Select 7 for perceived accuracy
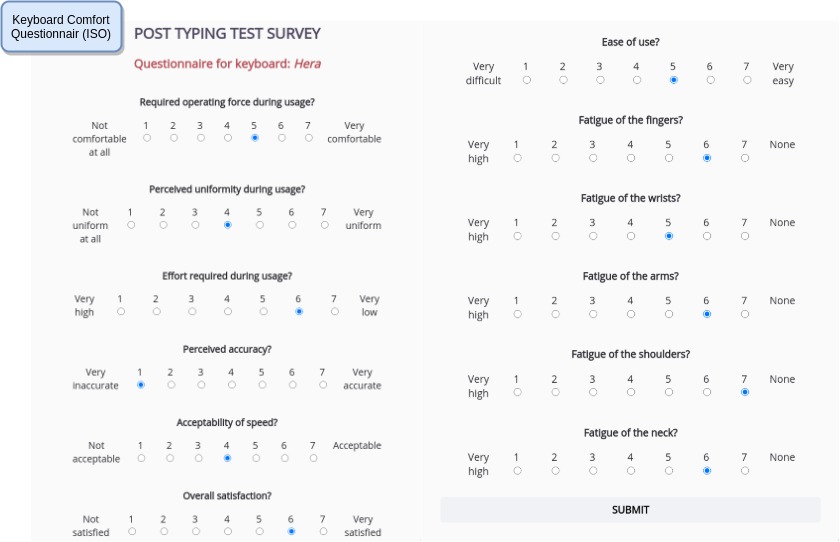This screenshot has height=542, width=840. (323, 384)
